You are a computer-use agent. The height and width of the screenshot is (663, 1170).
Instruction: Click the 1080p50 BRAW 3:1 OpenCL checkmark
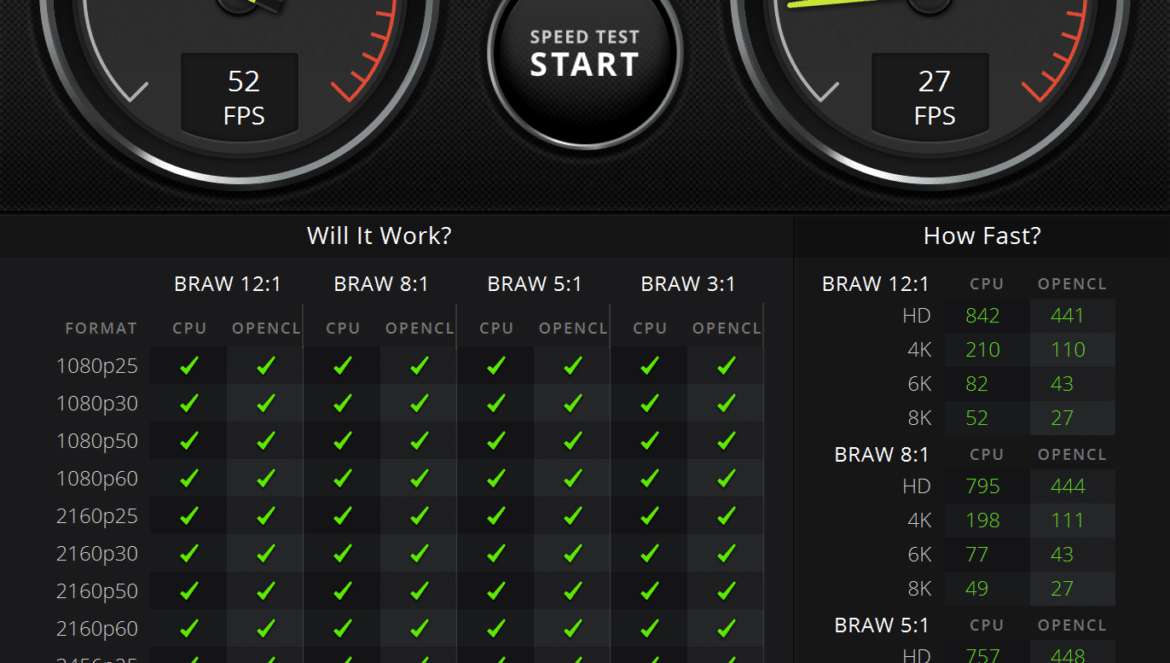(726, 441)
